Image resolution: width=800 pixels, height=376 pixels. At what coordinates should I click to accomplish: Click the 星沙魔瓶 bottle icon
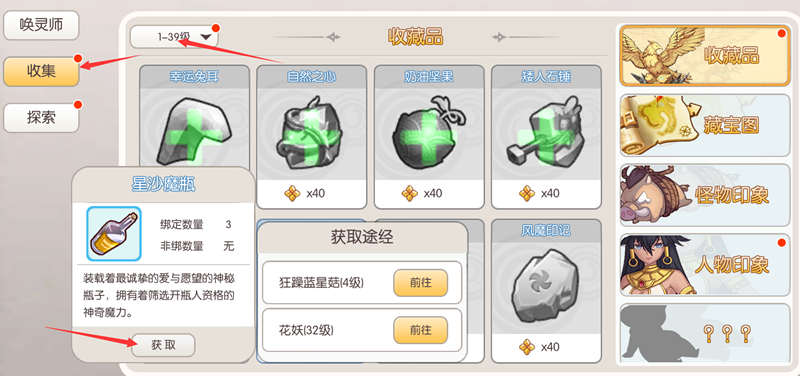[114, 234]
